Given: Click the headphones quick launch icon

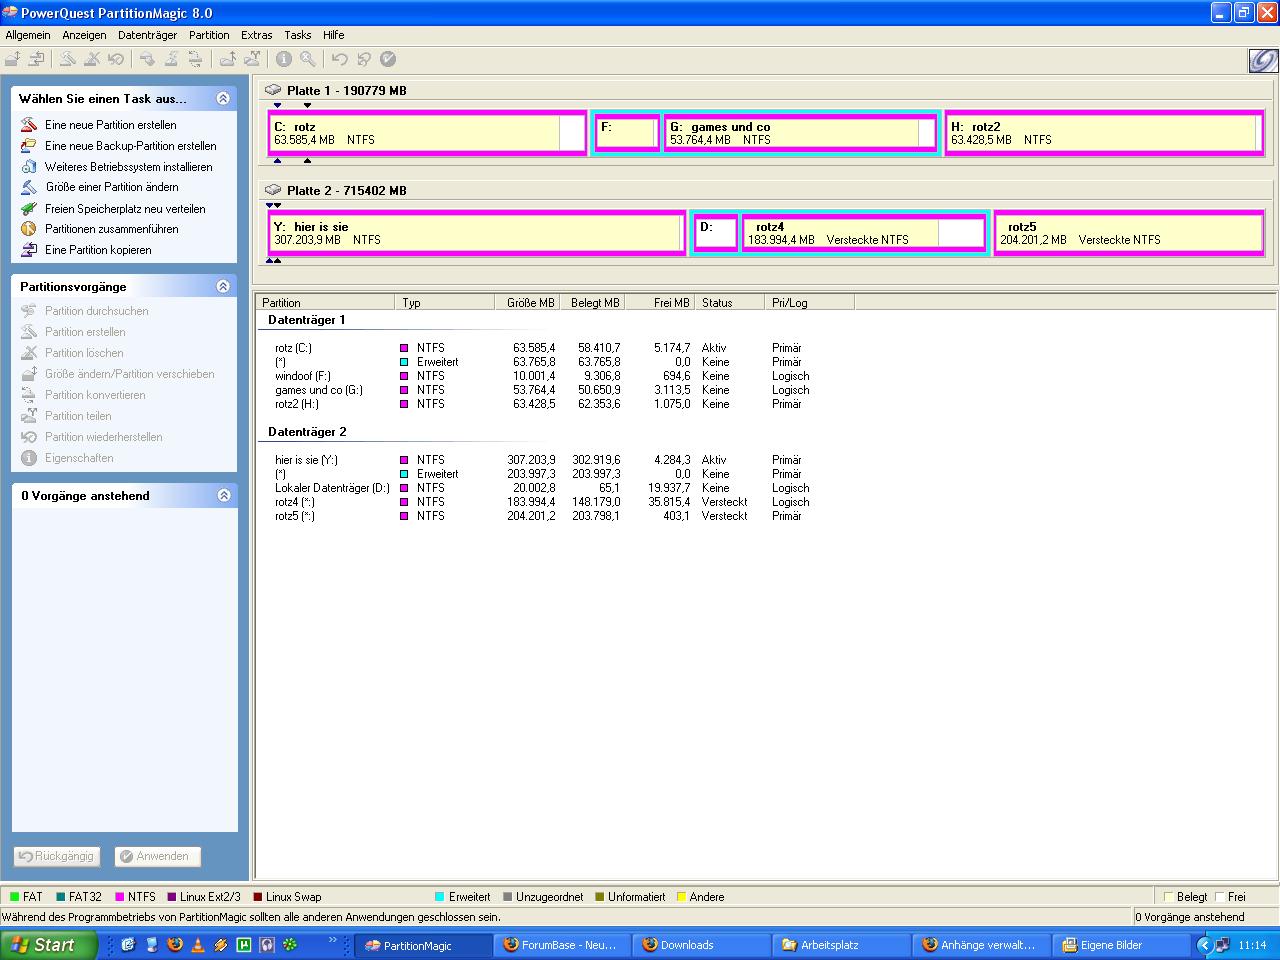Looking at the screenshot, I should tap(267, 944).
